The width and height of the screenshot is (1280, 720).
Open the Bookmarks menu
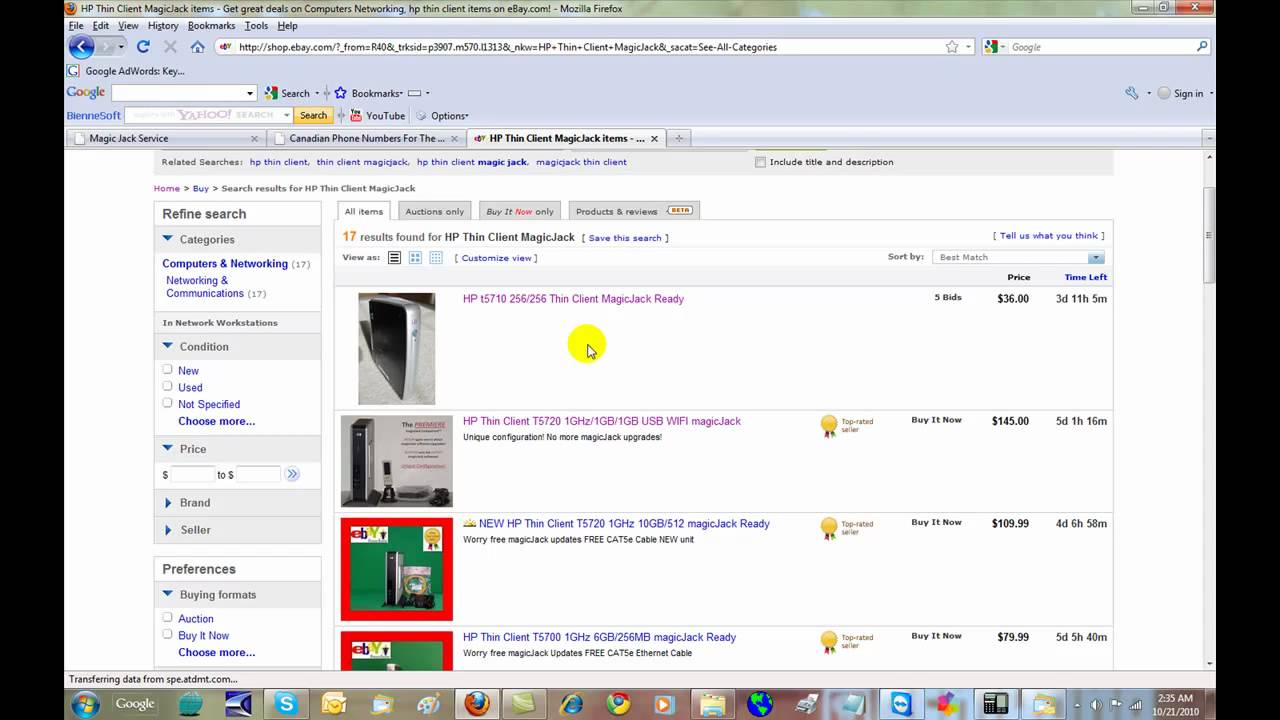pos(212,26)
